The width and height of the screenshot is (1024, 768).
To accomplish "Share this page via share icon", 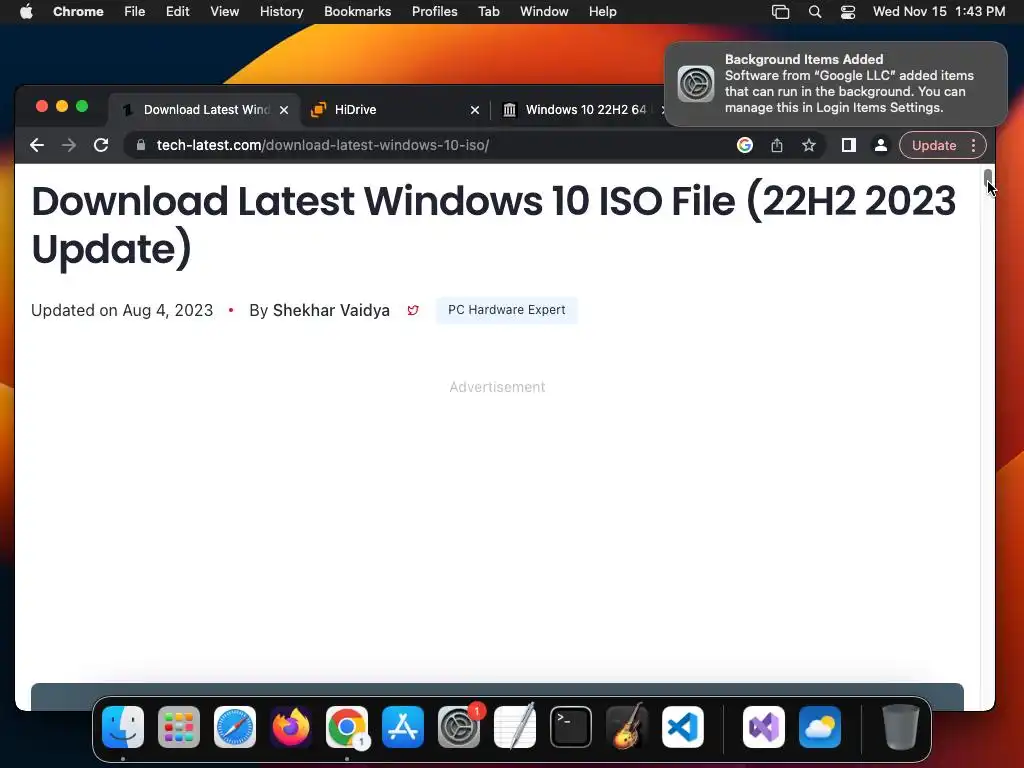I will click(776, 145).
